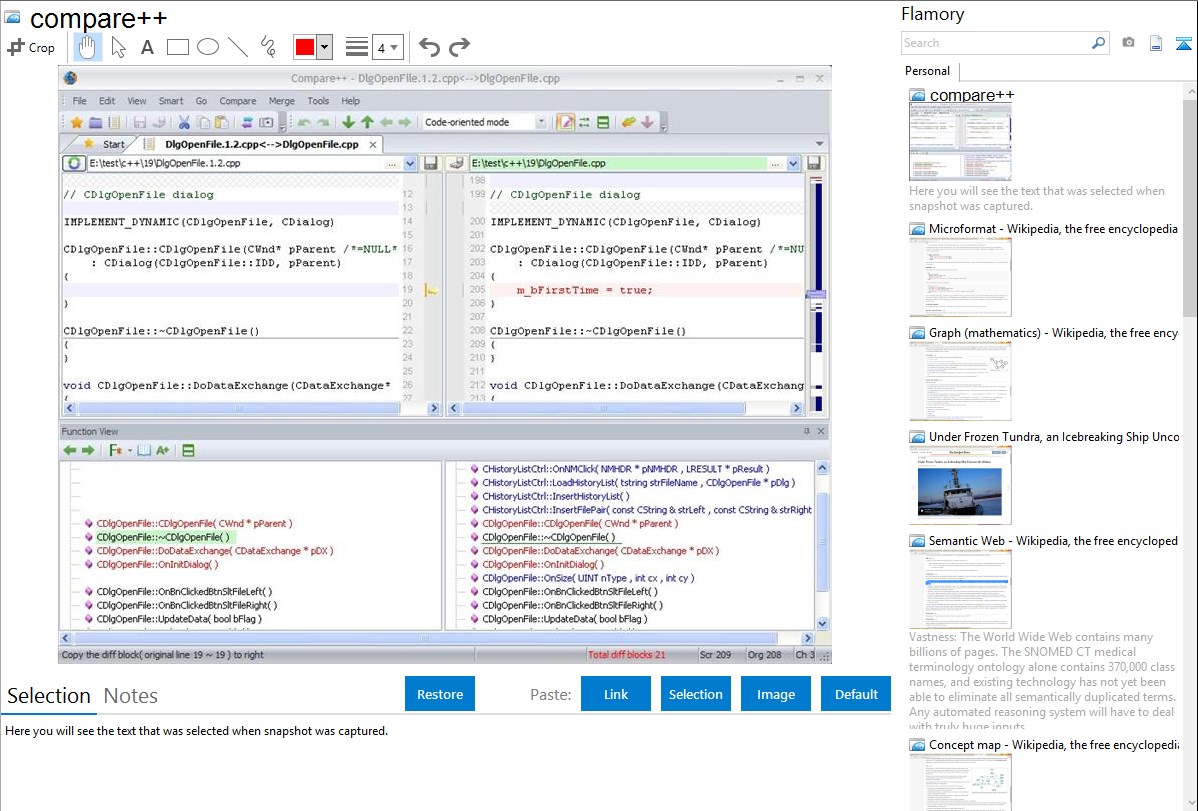Focus the Flamory search field
The height and width of the screenshot is (811, 1198).
[995, 43]
